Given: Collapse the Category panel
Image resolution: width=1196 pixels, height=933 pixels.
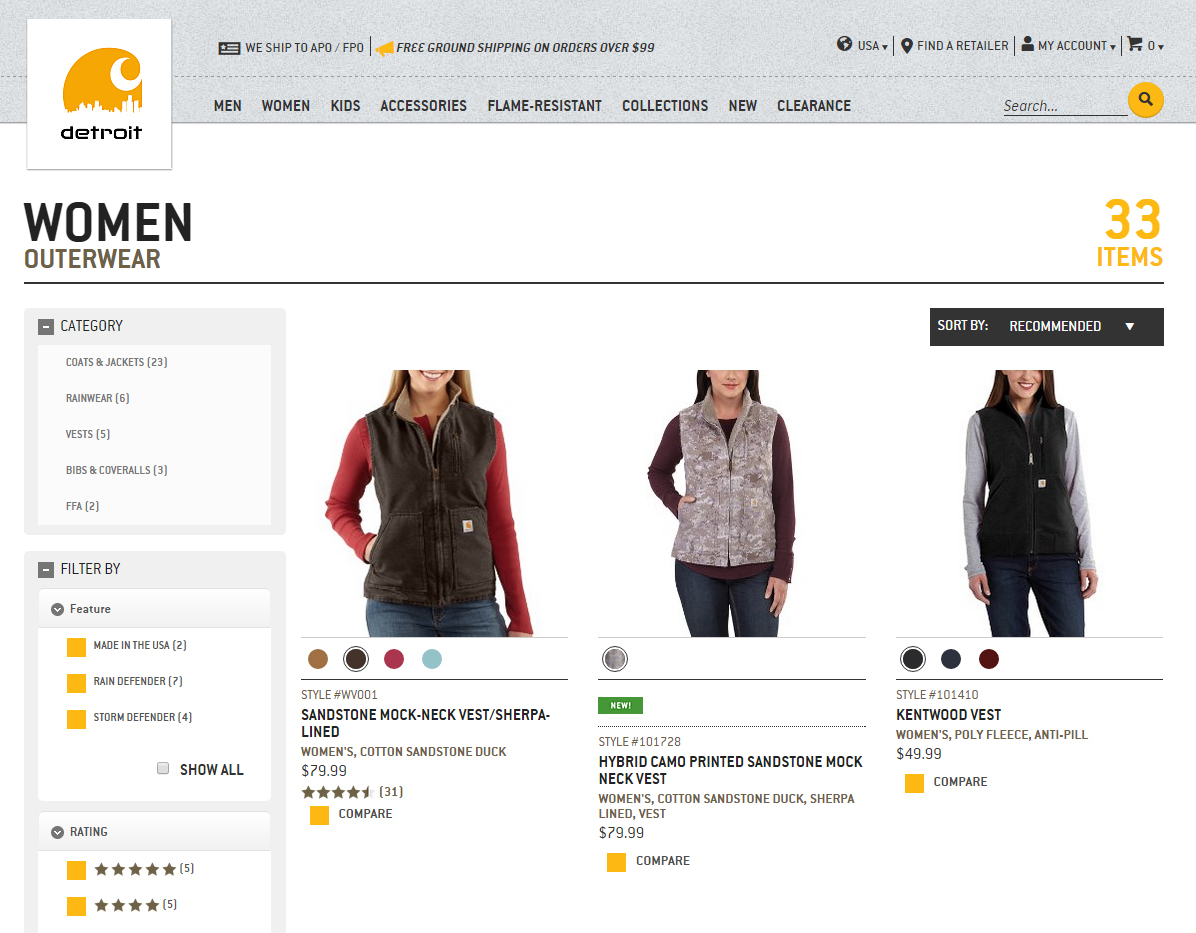Looking at the screenshot, I should [x=46, y=327].
